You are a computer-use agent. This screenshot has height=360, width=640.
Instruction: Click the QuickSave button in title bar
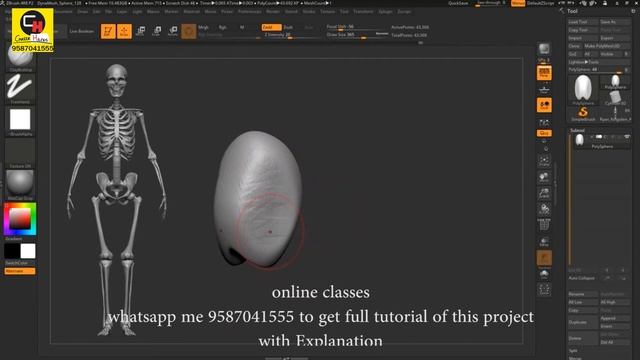[458, 3]
